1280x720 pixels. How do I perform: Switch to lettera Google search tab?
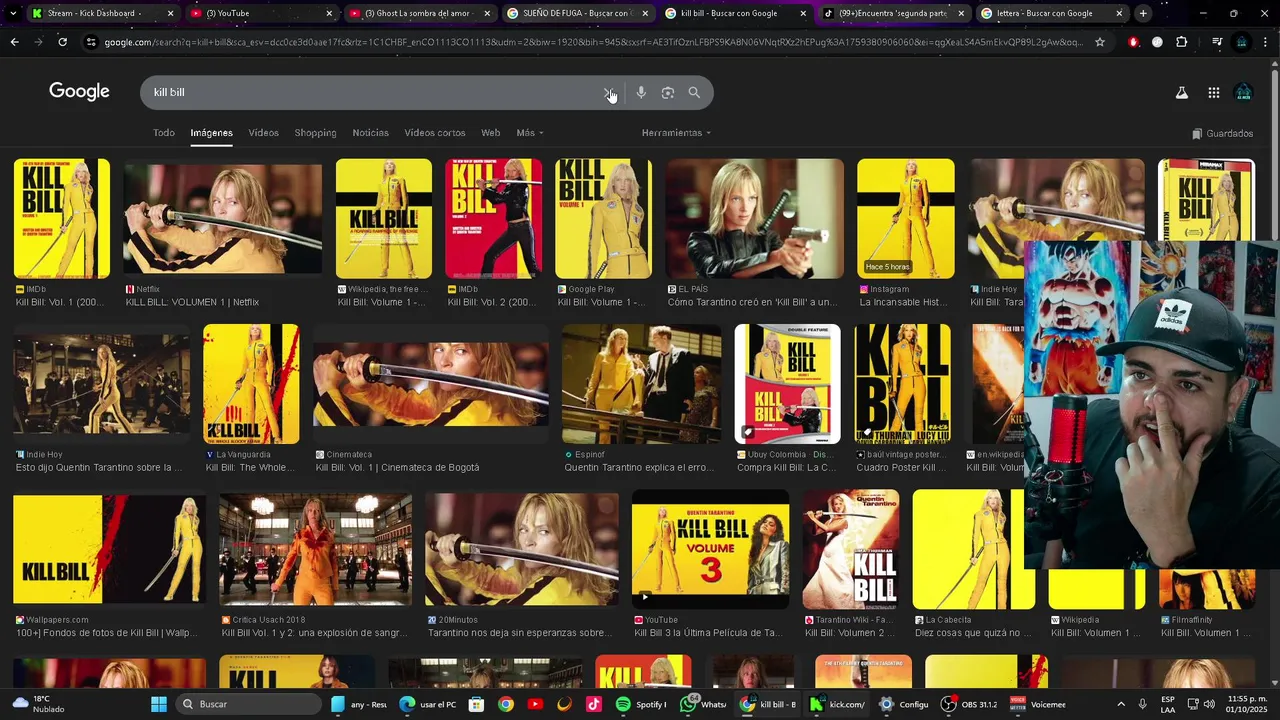tap(1050, 13)
